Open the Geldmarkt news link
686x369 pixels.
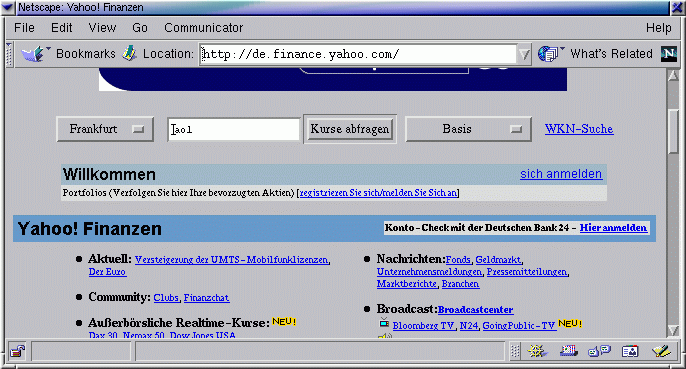click(x=498, y=260)
